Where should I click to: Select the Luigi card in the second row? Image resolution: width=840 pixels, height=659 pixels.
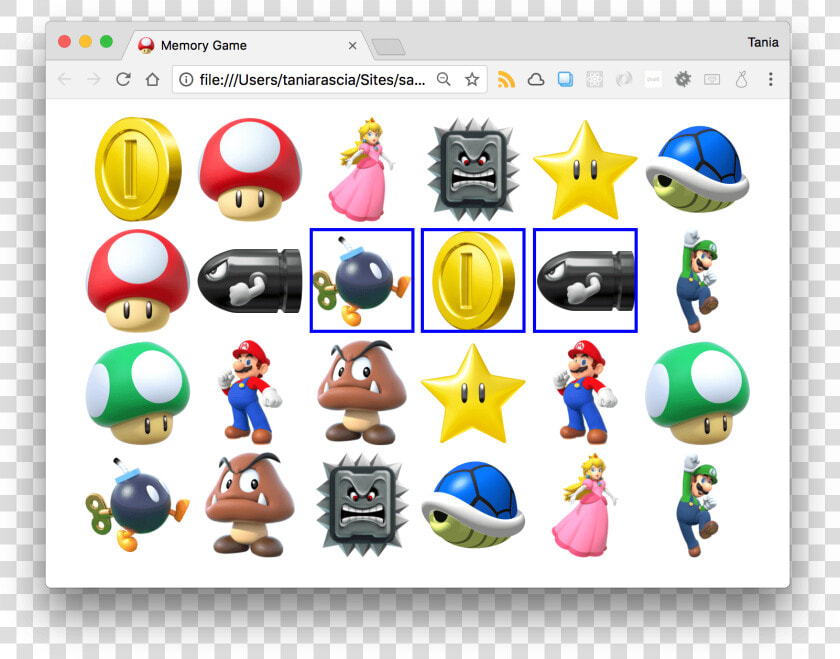(x=697, y=281)
